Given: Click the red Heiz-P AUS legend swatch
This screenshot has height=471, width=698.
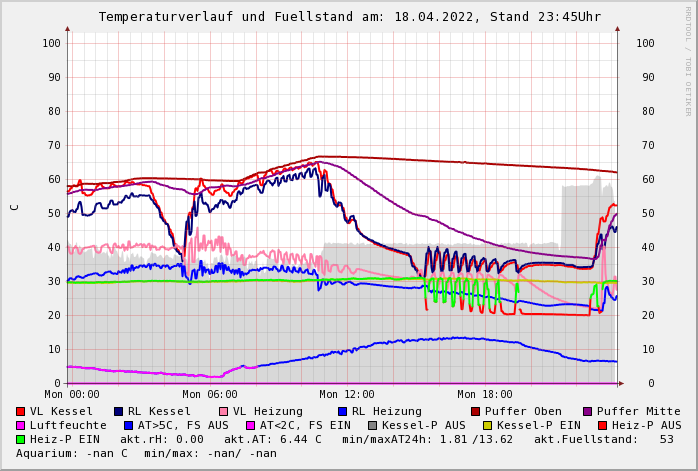Looking at the screenshot, I should [602, 425].
